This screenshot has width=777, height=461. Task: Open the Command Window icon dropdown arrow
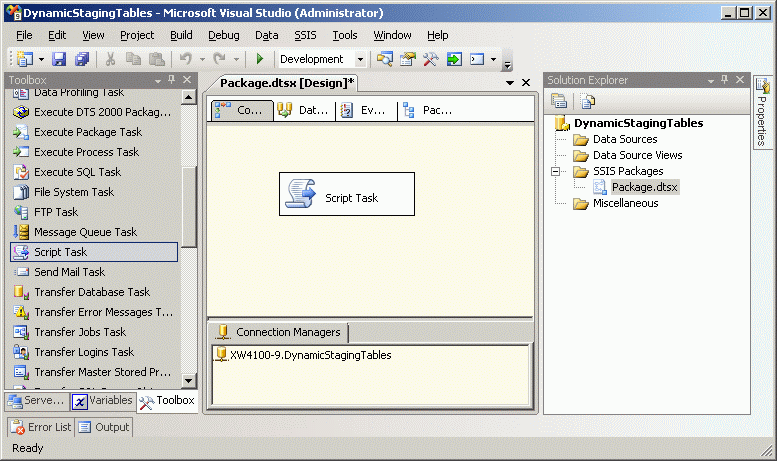pos(493,59)
